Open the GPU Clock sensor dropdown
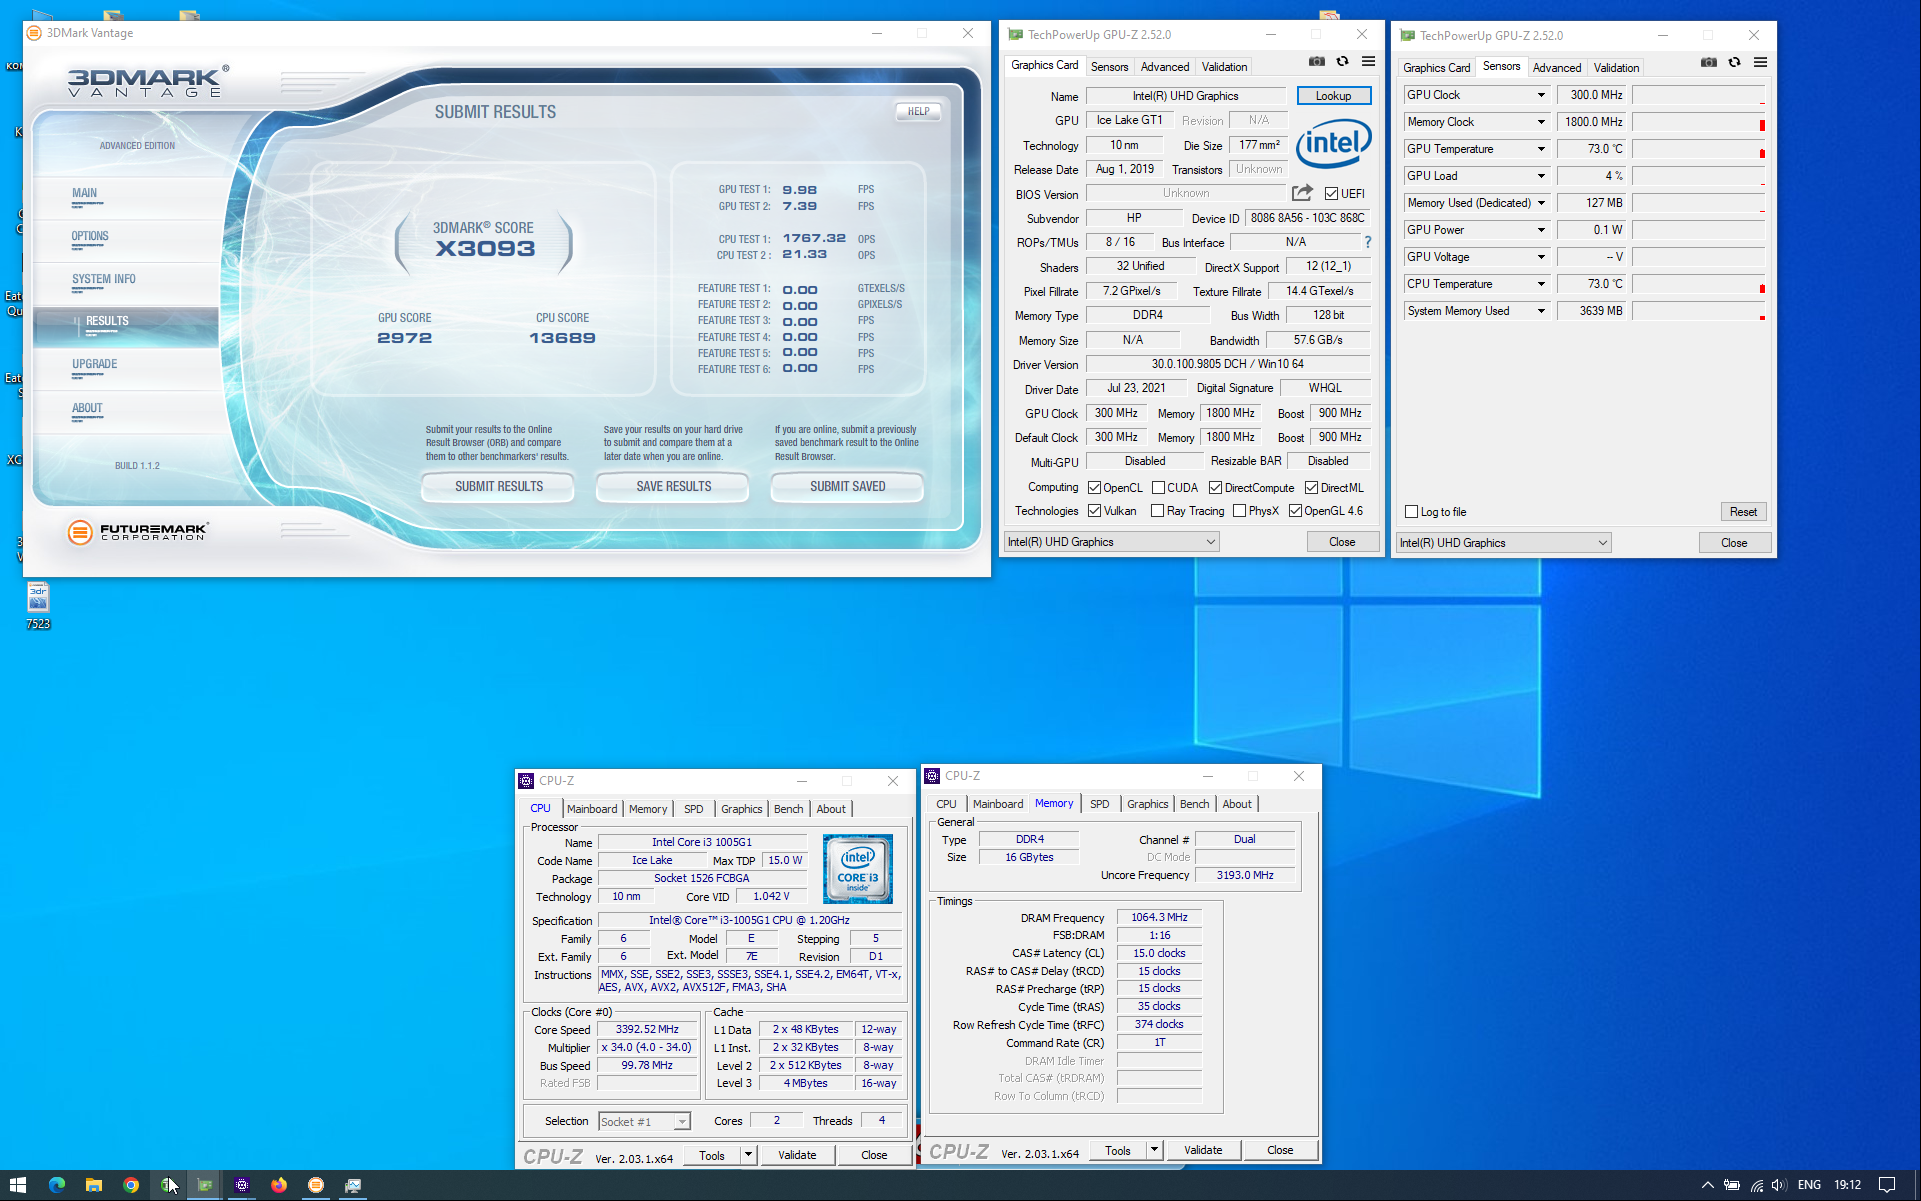 pos(1541,95)
